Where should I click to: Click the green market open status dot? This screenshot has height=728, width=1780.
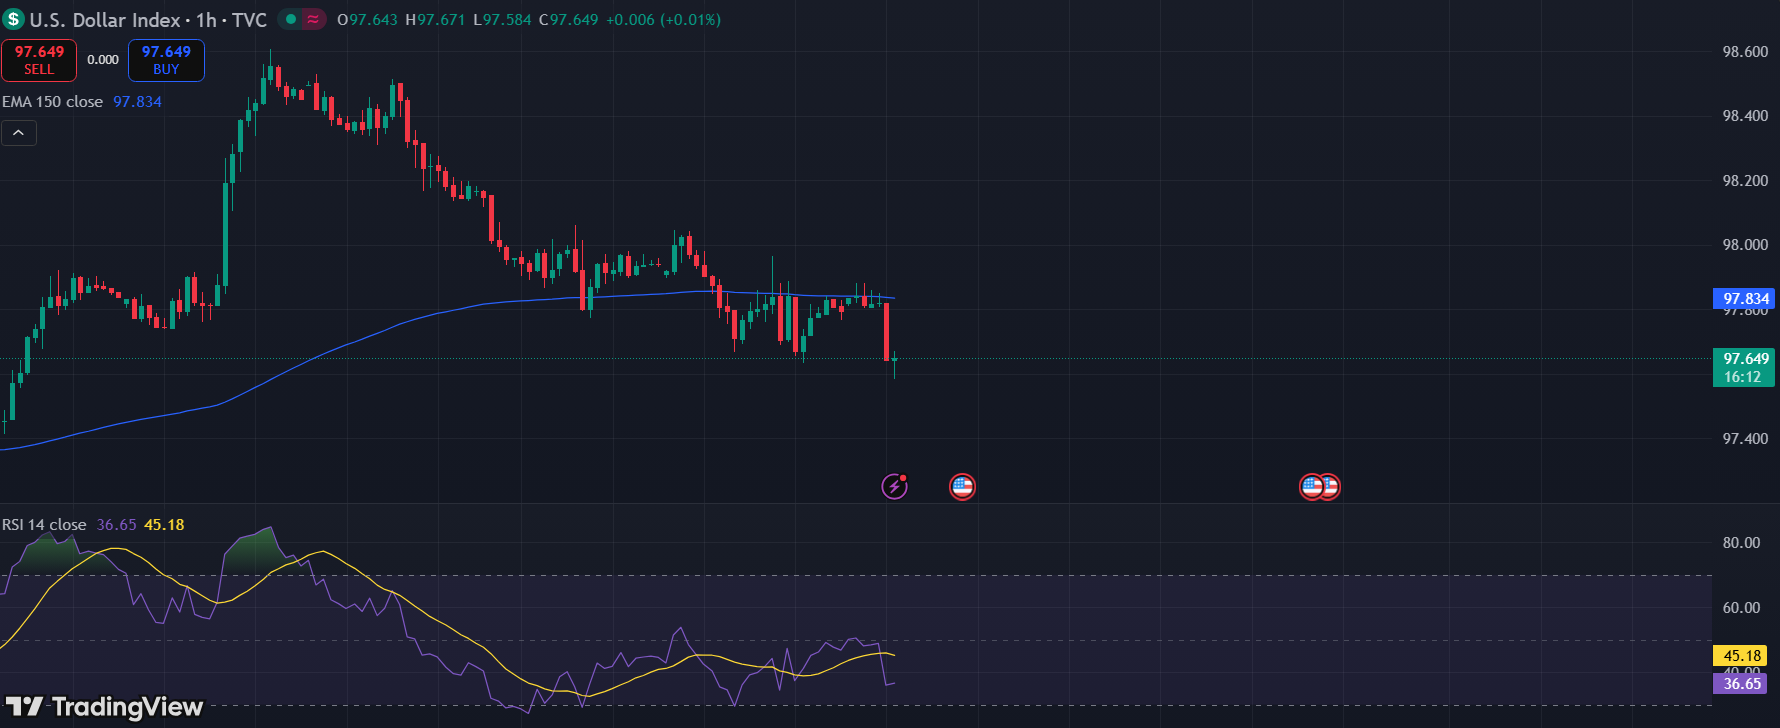[x=291, y=19]
